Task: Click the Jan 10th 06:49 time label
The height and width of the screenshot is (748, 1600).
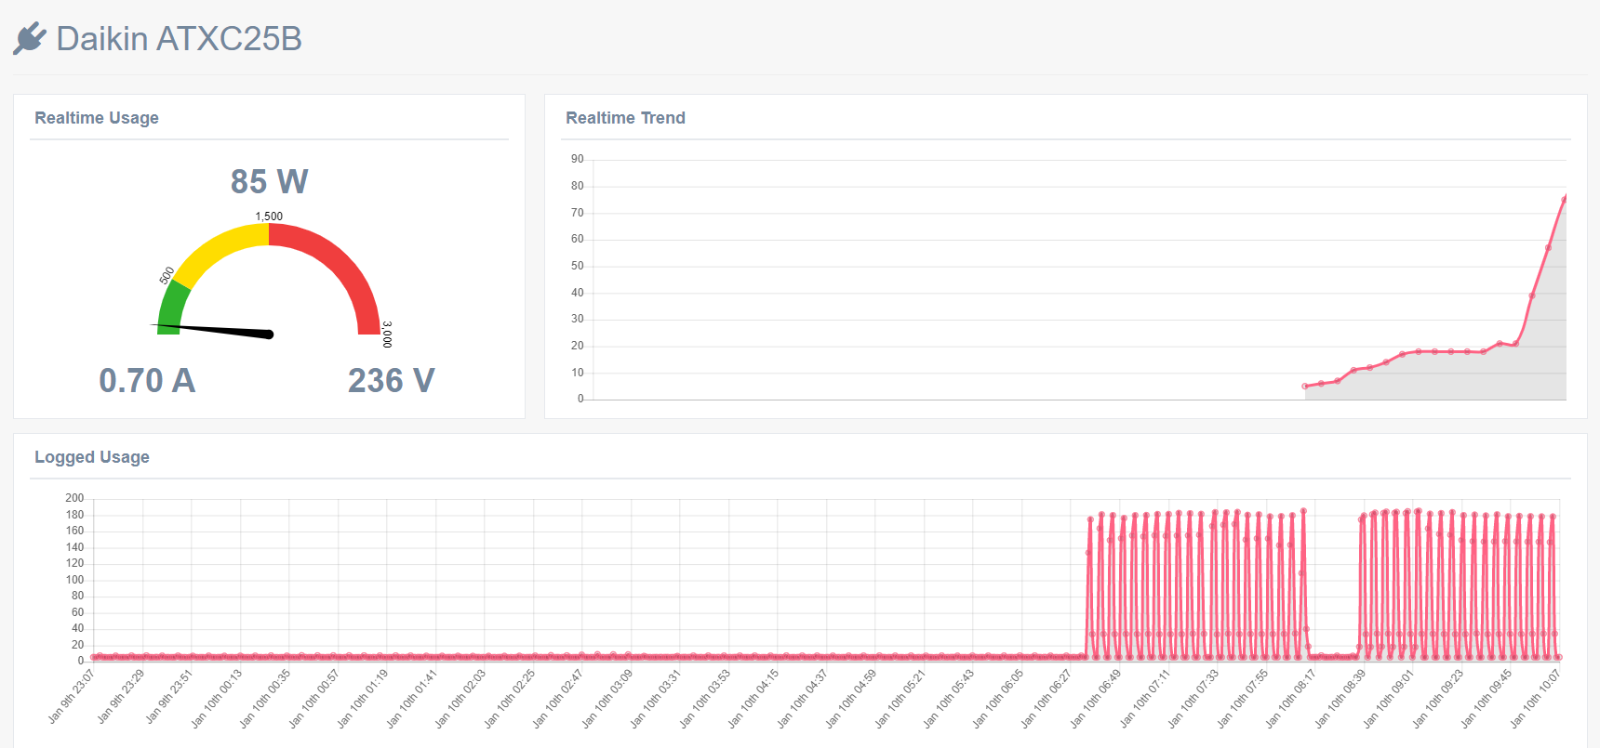Action: coord(1096,698)
